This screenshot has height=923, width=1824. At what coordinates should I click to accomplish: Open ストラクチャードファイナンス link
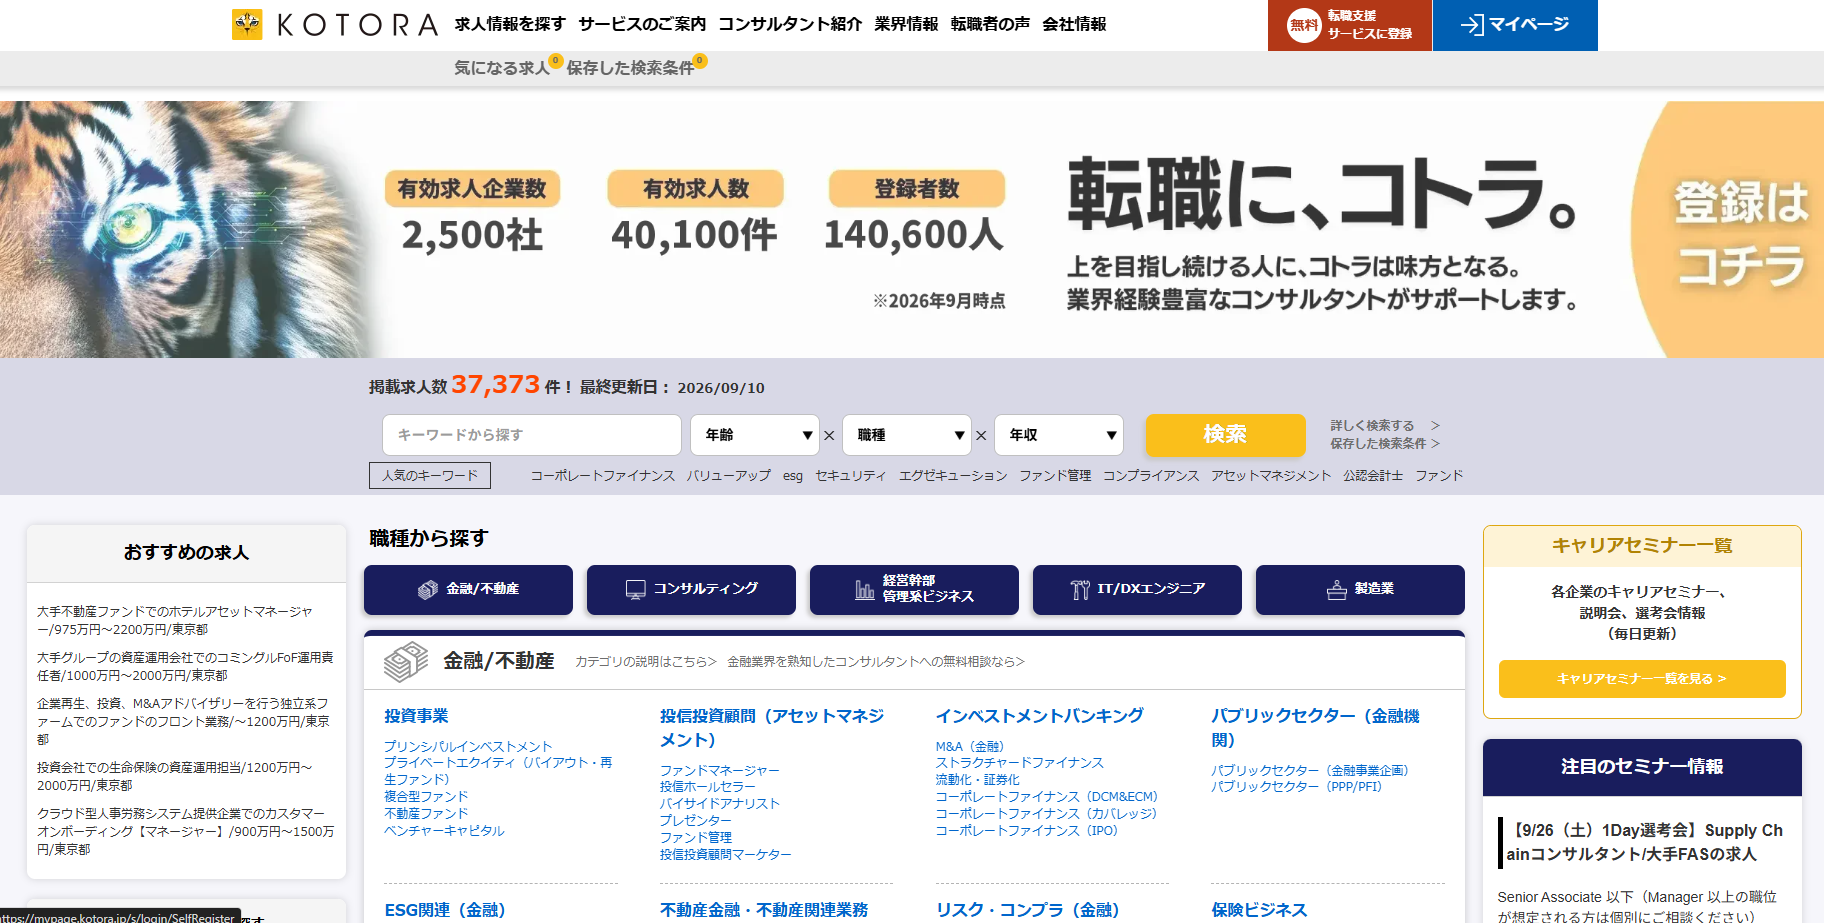1020,763
